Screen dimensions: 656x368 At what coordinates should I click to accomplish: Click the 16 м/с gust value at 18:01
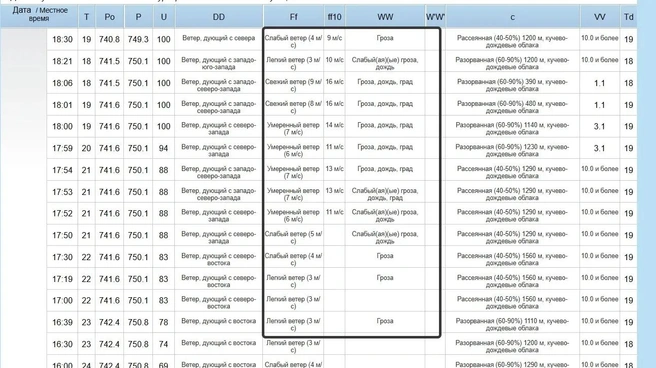point(334,104)
